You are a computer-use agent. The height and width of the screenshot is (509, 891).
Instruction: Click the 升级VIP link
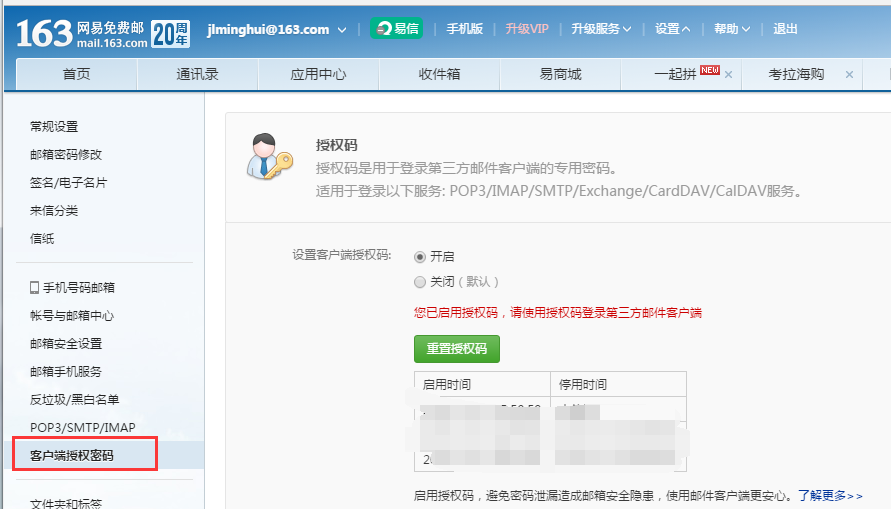(527, 29)
